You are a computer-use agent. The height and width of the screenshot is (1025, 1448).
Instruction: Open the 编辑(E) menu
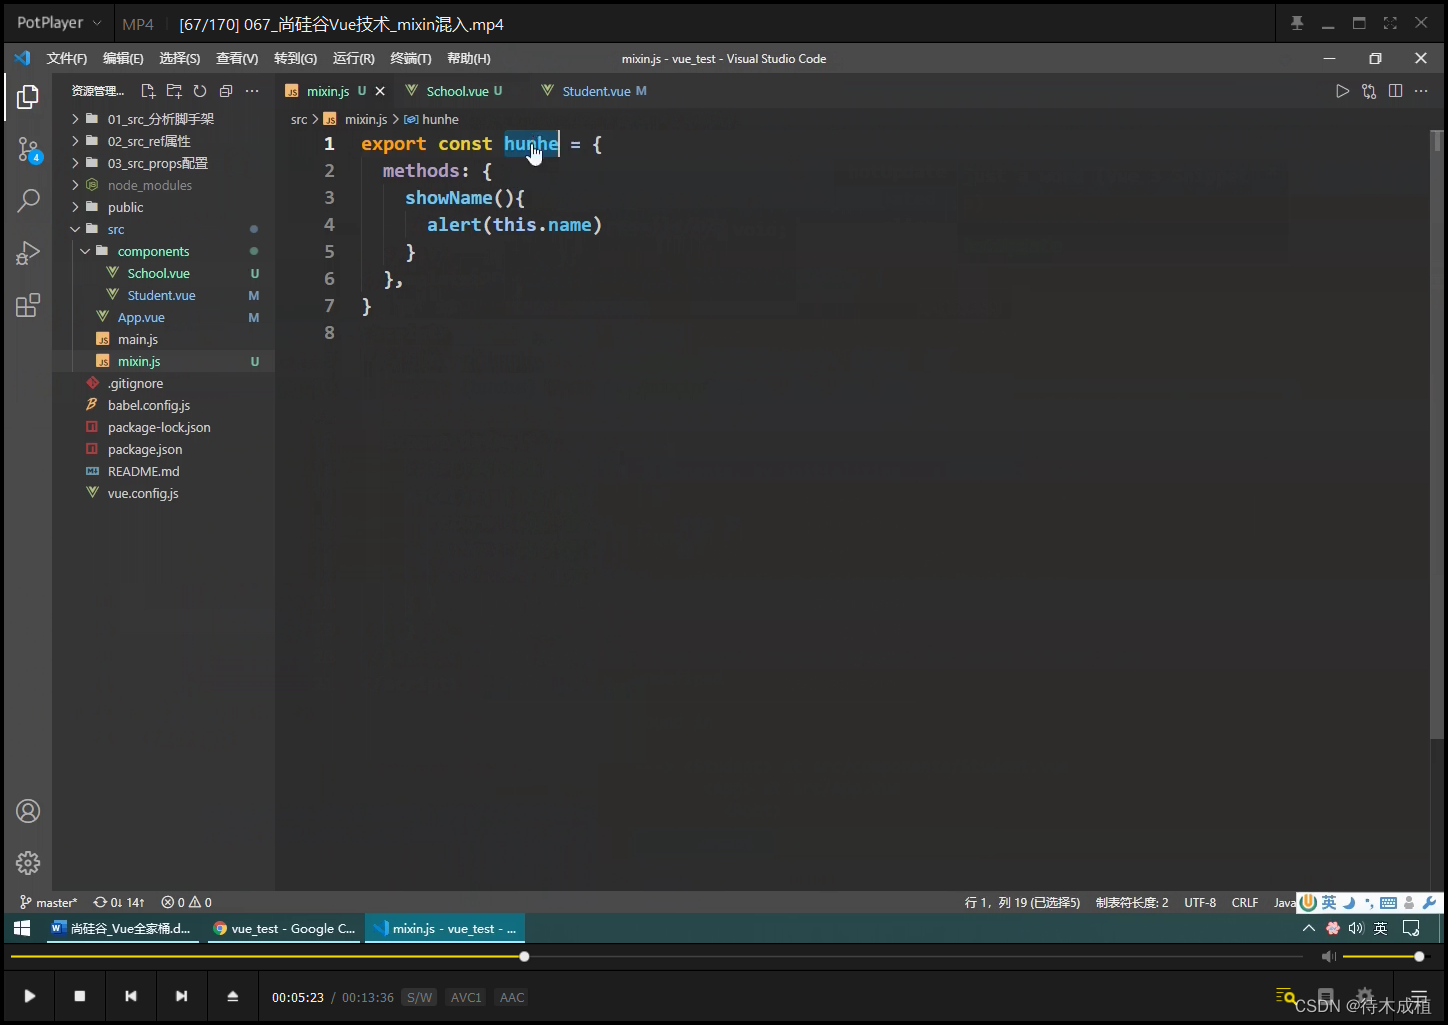123,59
